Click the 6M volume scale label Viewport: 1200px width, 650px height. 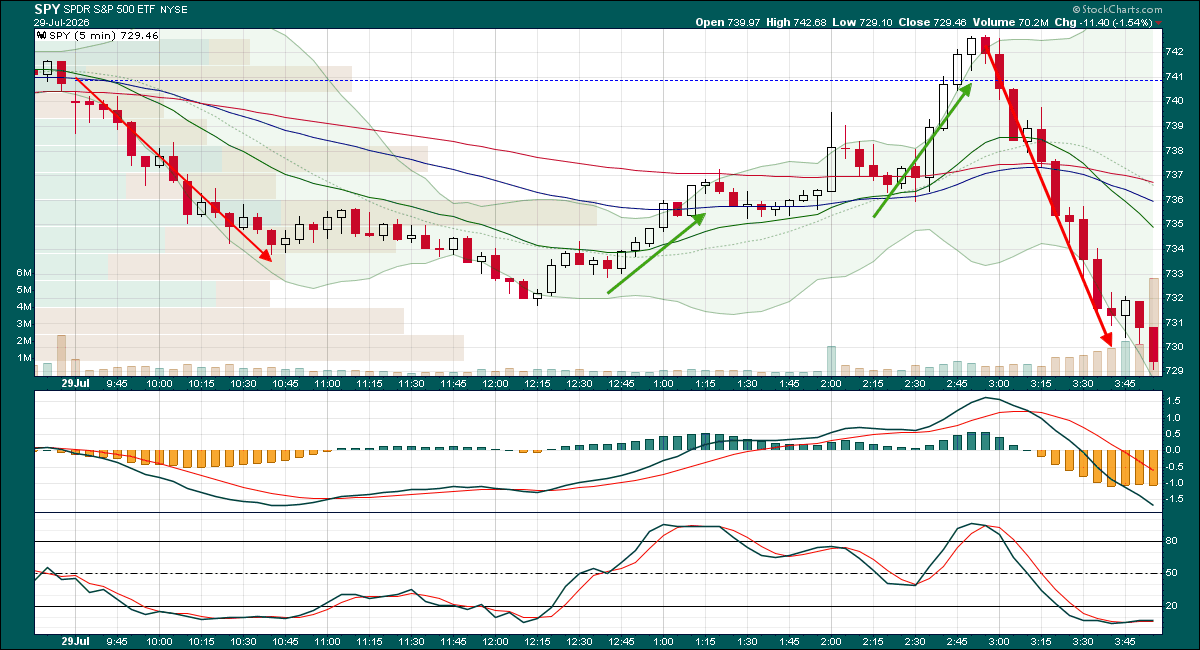tap(24, 273)
